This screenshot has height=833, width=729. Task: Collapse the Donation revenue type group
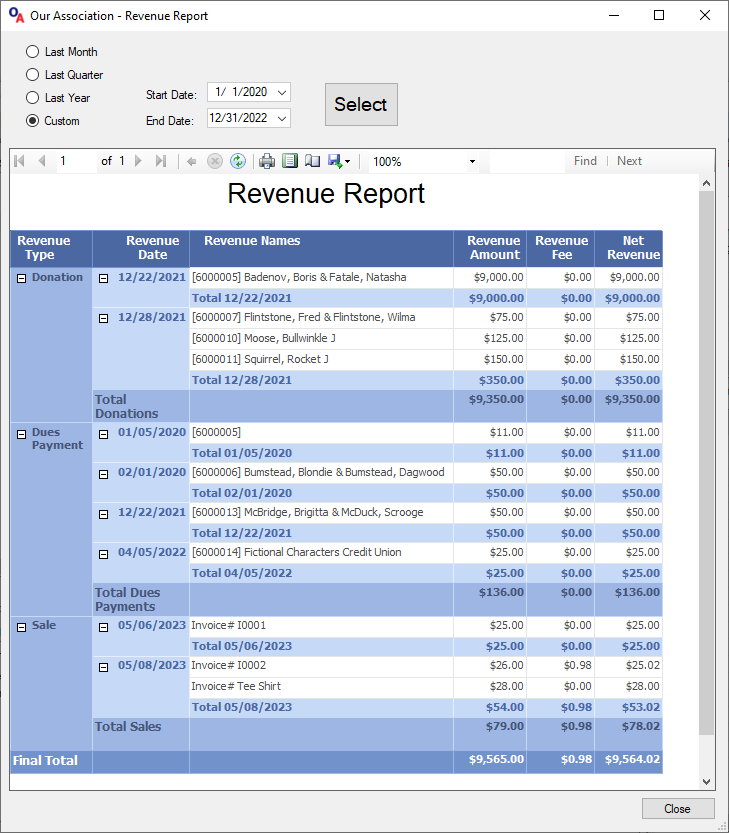click(x=21, y=278)
